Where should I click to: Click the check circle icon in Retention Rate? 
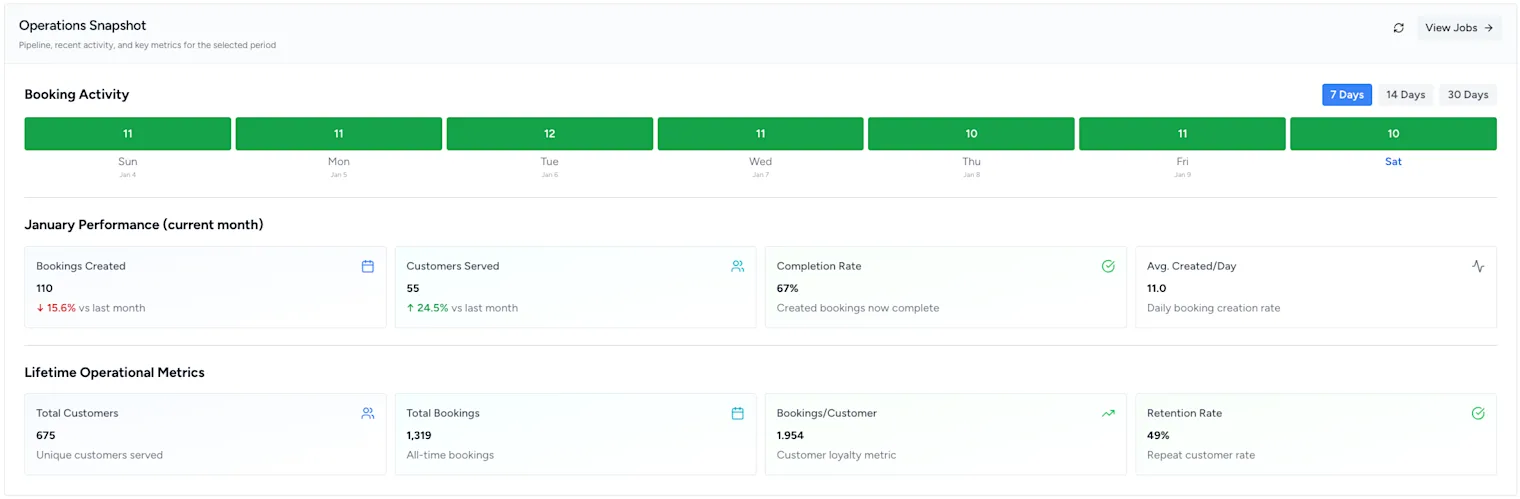pyautogui.click(x=1478, y=413)
